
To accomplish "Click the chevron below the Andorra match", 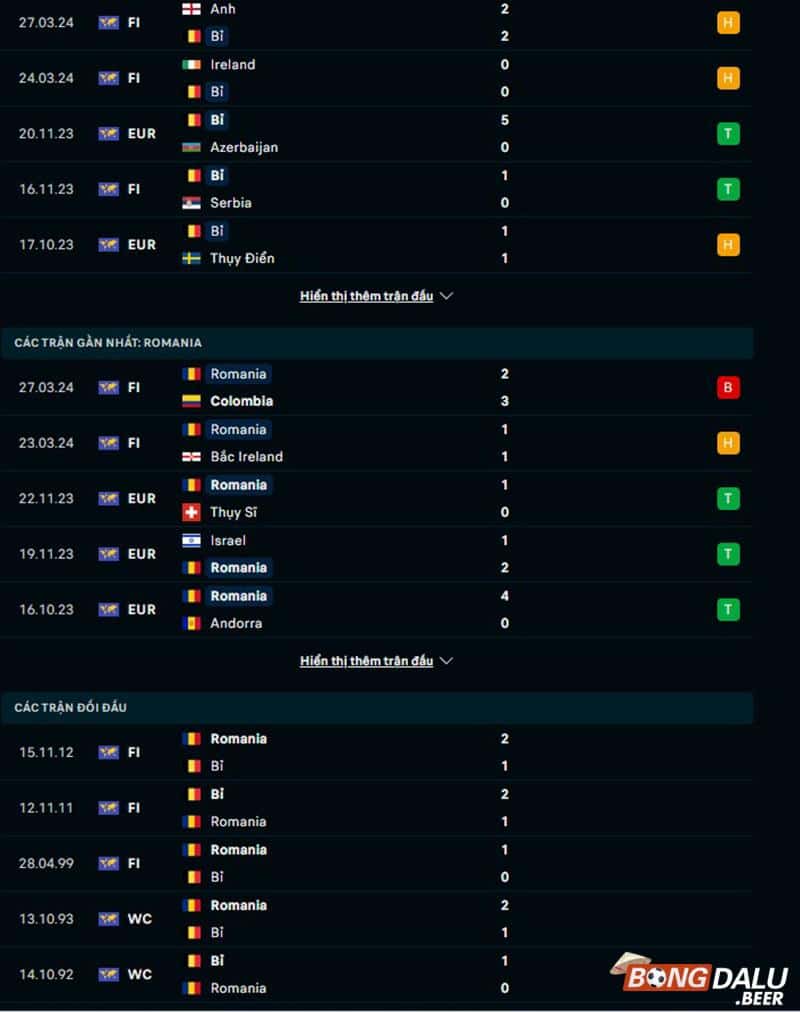I will tap(446, 661).
